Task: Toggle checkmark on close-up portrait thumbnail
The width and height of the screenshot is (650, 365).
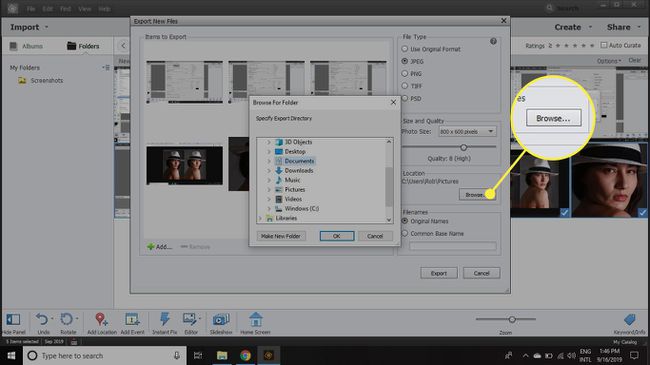Action: point(643,213)
